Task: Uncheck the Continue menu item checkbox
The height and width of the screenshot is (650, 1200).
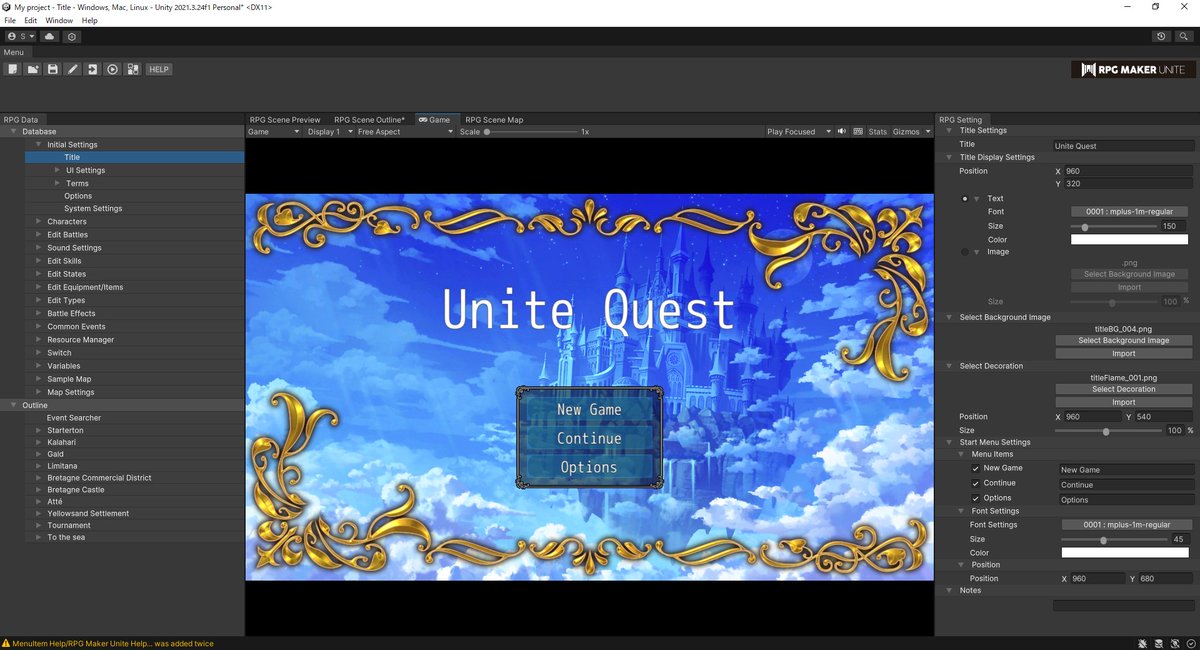Action: (x=974, y=483)
